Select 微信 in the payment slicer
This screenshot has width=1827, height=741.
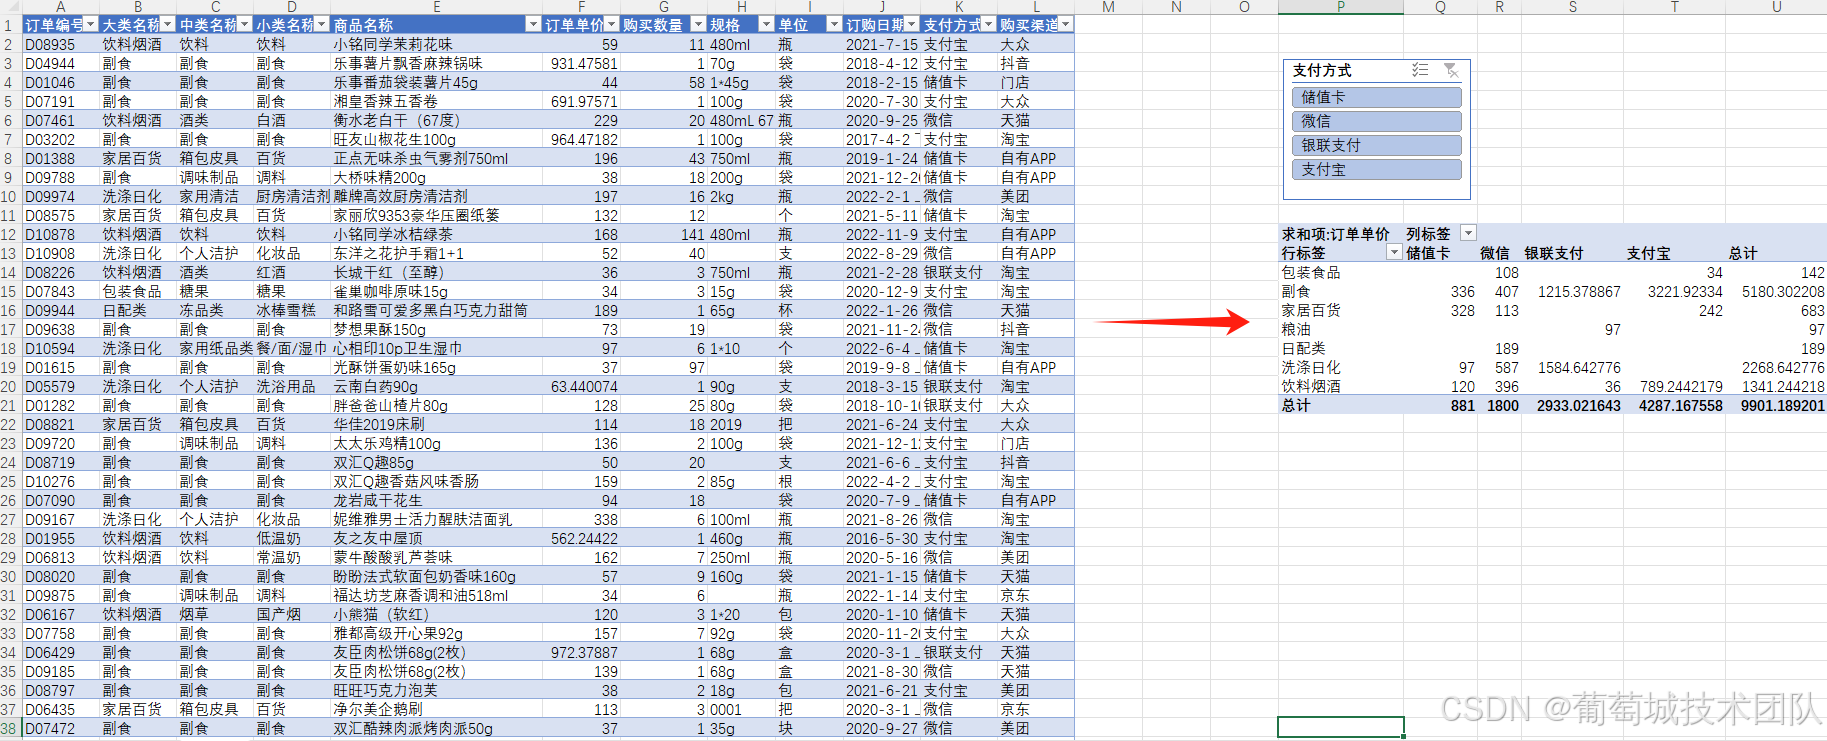1376,121
